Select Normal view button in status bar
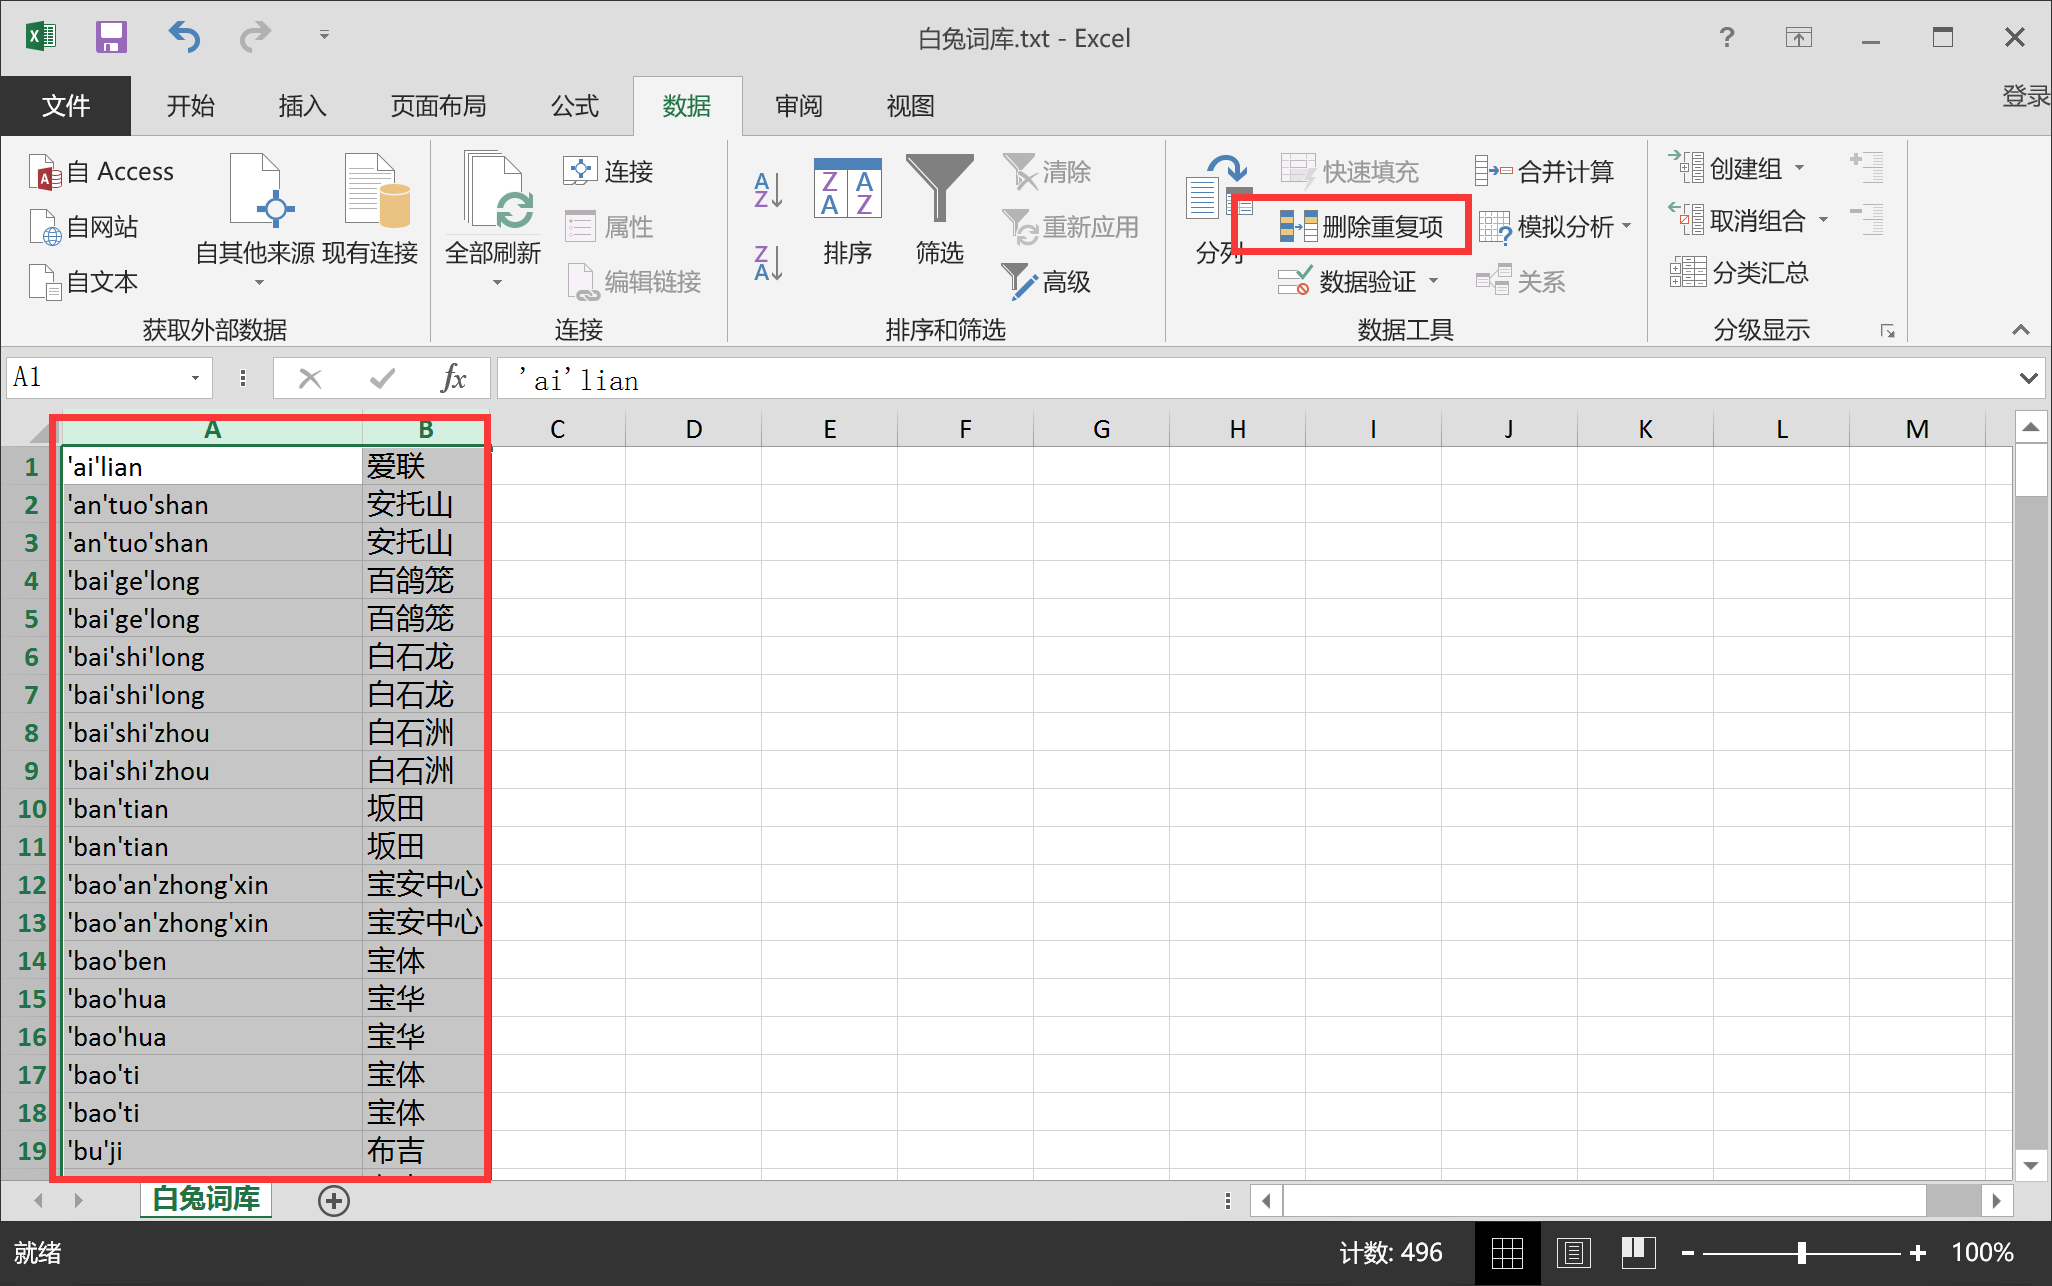 pos(1507,1252)
